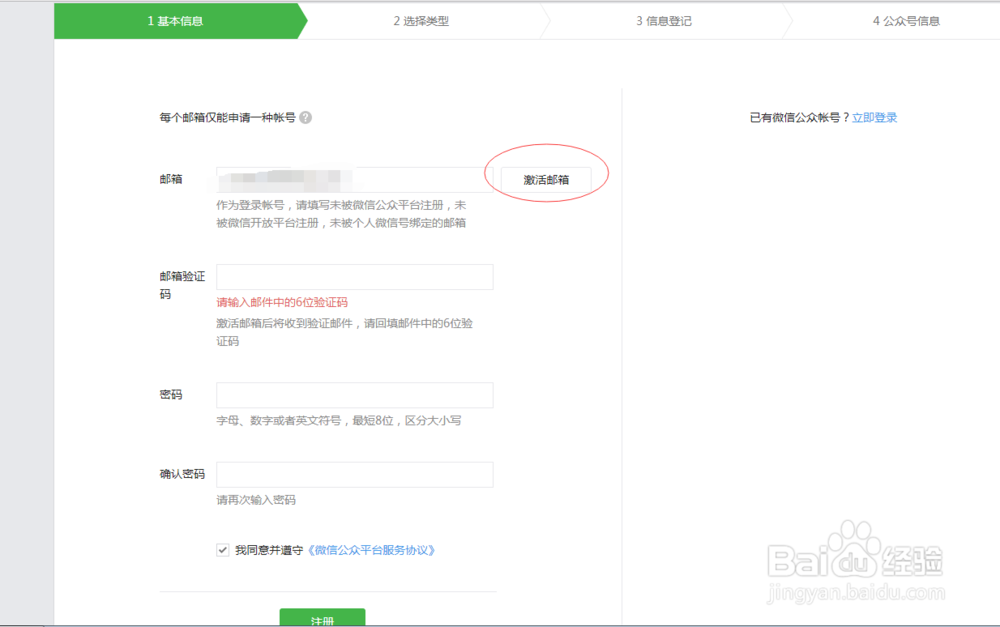Focus the 密码 password input field
1000x627 pixels.
[x=355, y=395]
